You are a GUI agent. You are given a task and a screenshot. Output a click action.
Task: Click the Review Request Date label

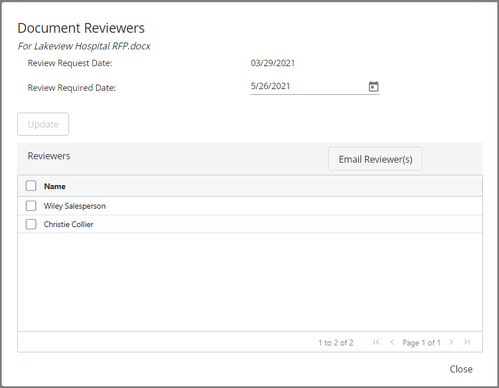(70, 63)
